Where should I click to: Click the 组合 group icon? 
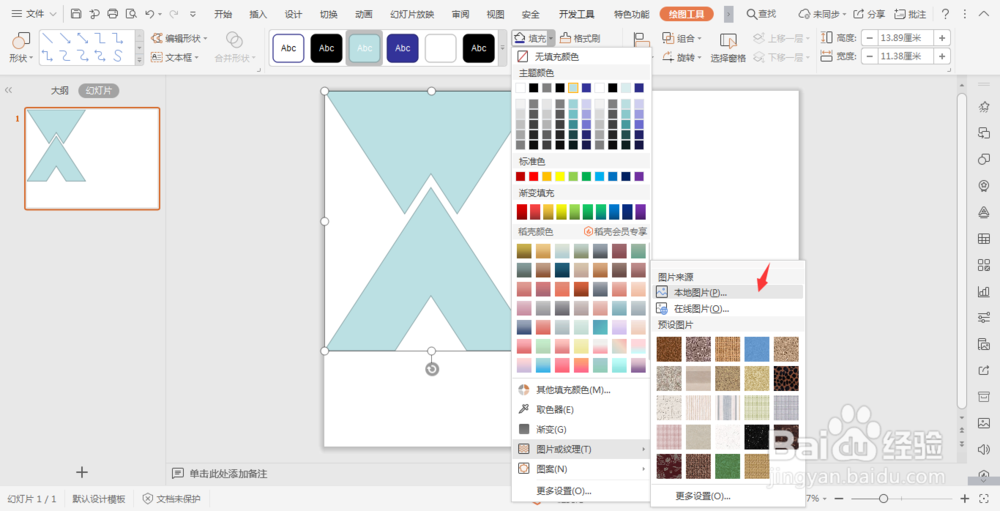pyautogui.click(x=668, y=38)
